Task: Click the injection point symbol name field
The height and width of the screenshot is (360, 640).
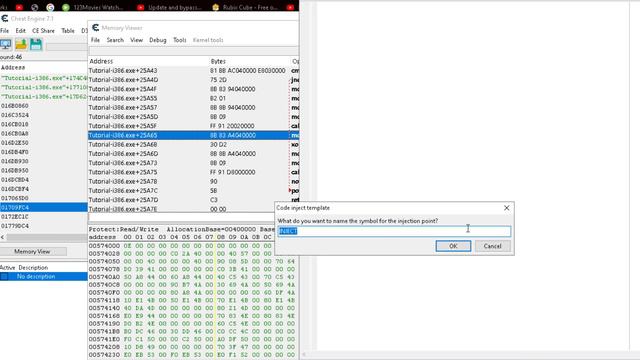Action: (394, 231)
